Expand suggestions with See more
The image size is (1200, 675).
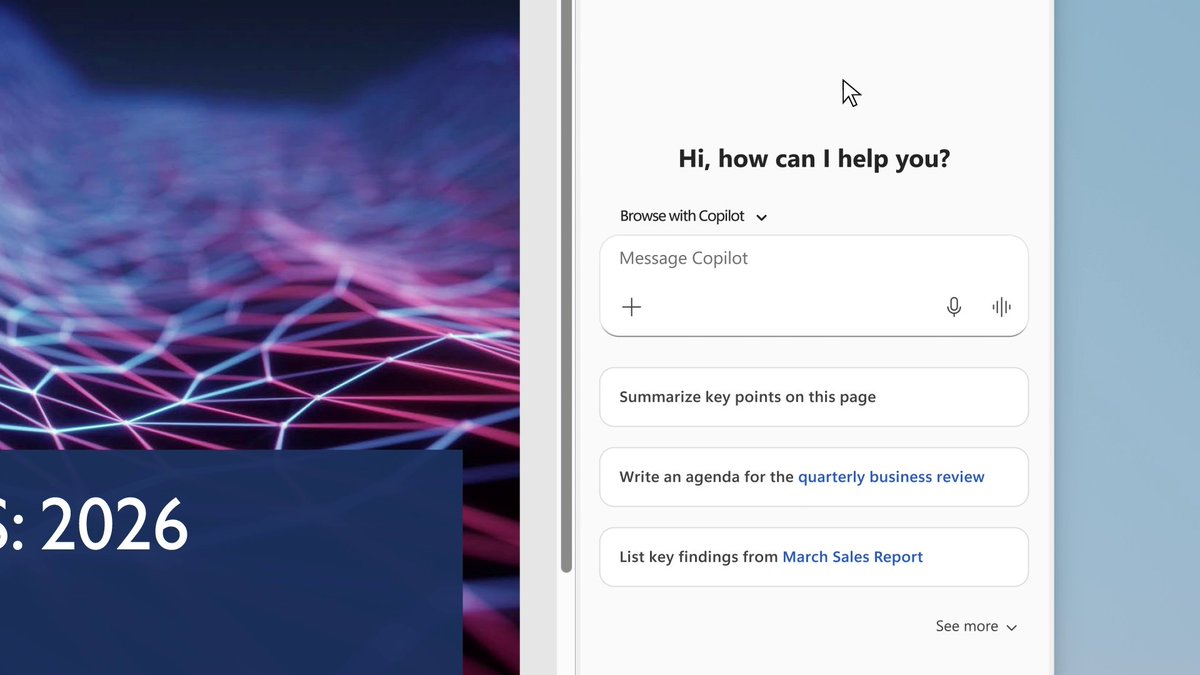coord(976,626)
